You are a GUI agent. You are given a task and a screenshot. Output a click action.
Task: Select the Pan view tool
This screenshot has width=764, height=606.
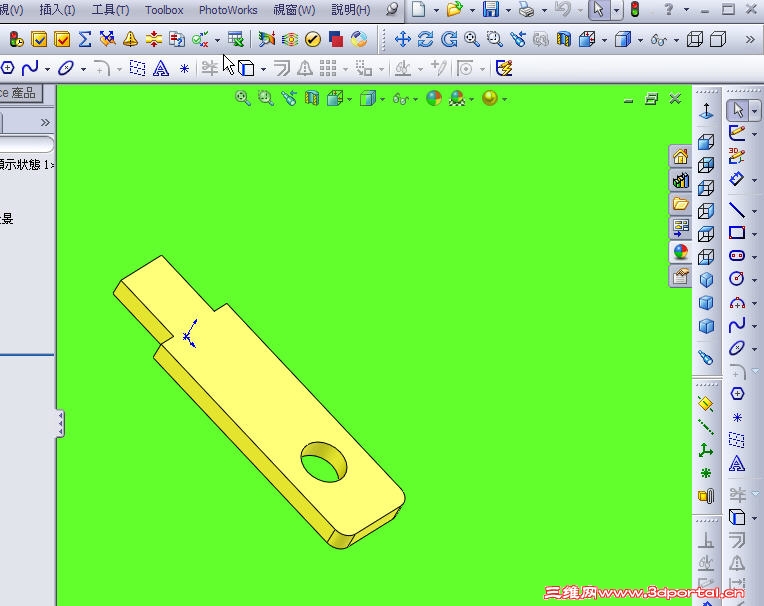(x=402, y=39)
